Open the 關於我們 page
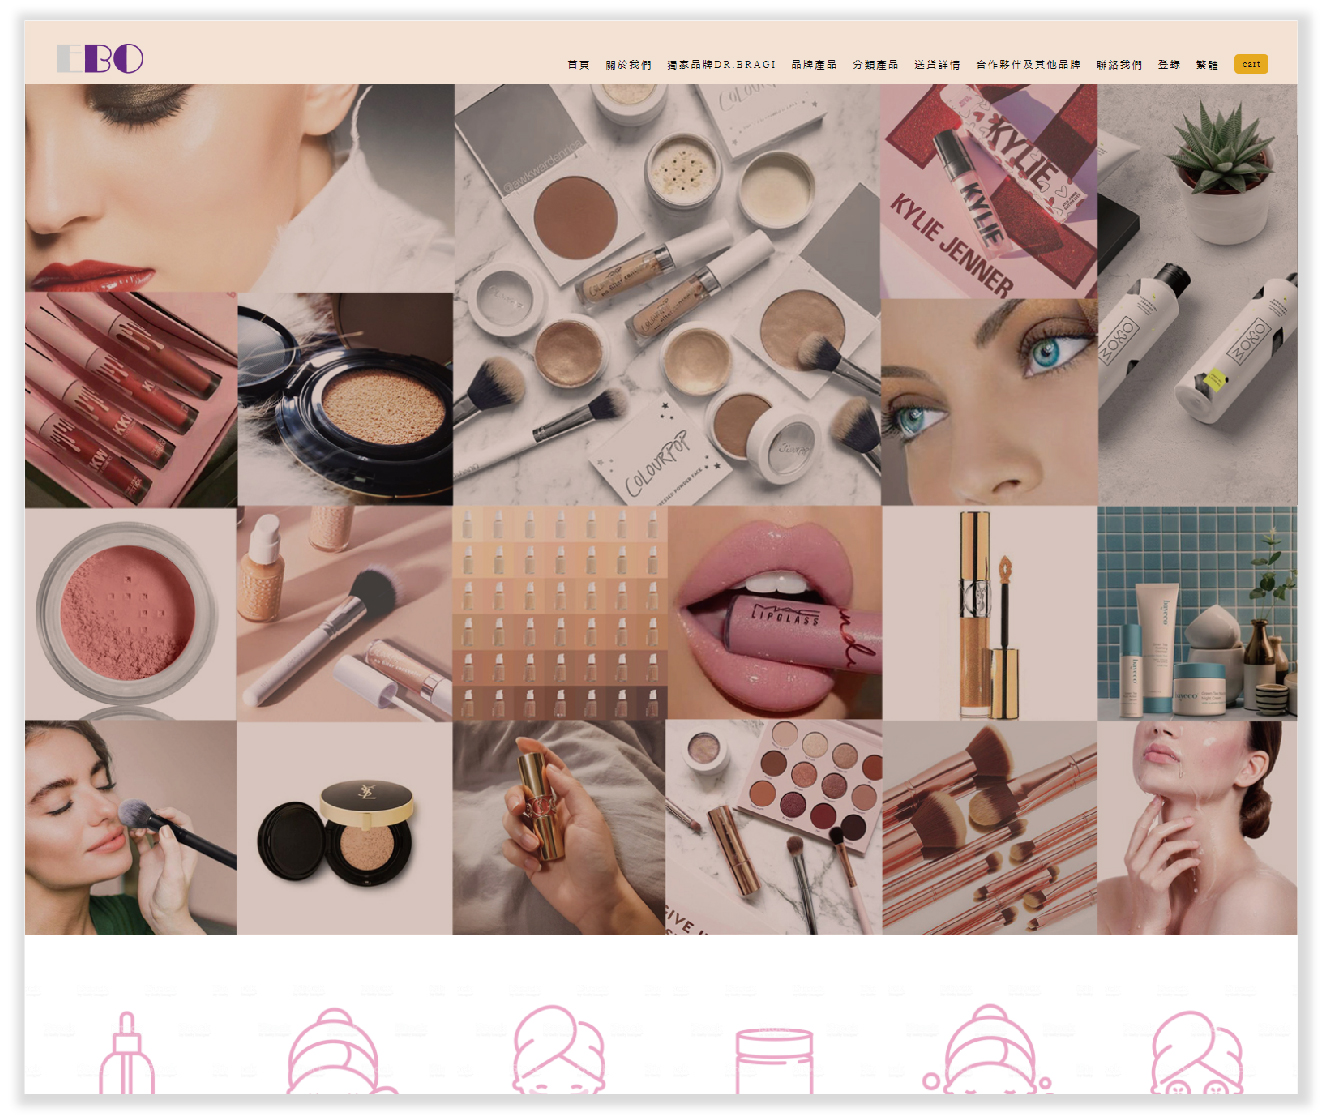Screen dimensions: 1322x1115 [x=628, y=65]
